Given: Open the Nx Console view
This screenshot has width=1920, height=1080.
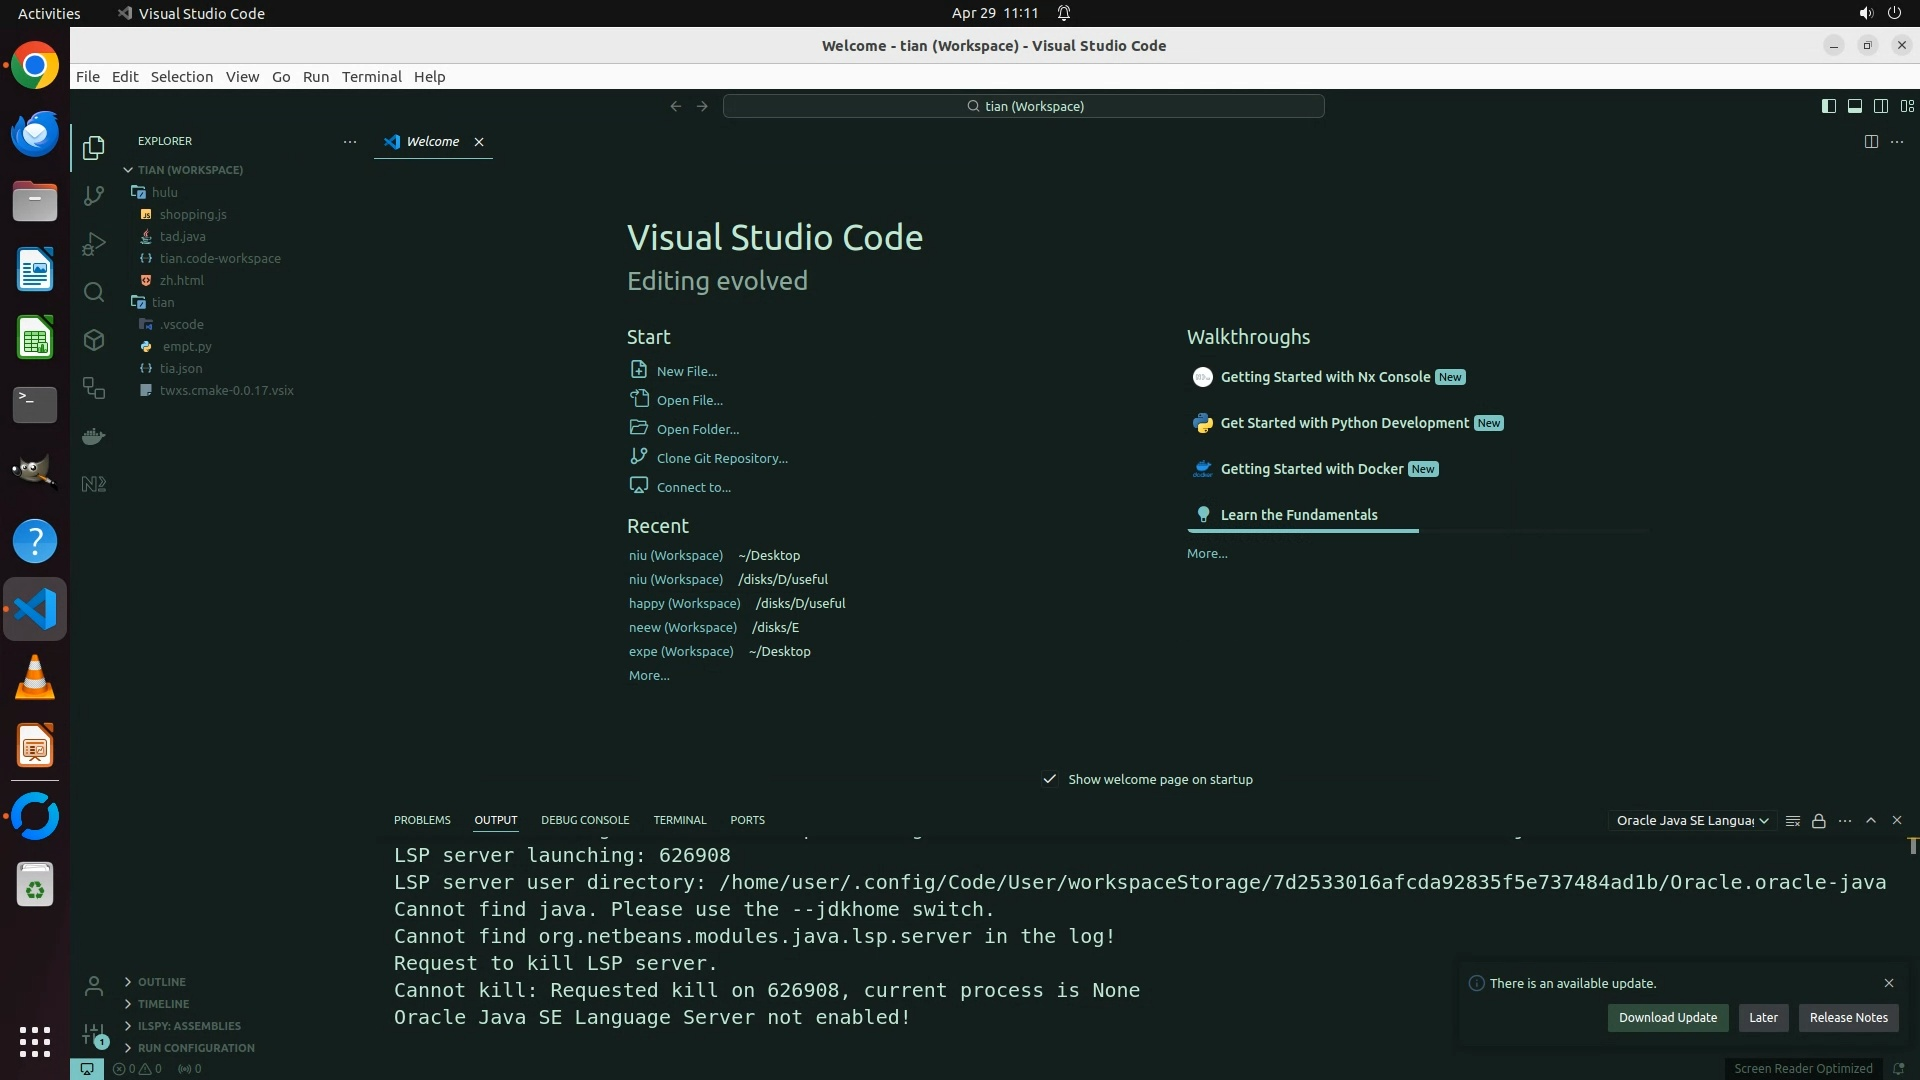Looking at the screenshot, I should point(94,484).
